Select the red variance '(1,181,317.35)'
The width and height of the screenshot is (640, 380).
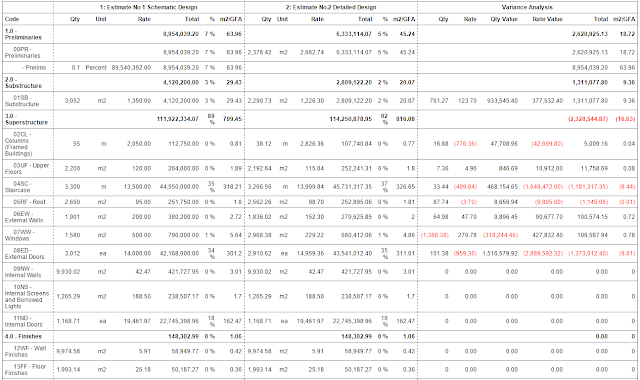pyautogui.click(x=589, y=187)
